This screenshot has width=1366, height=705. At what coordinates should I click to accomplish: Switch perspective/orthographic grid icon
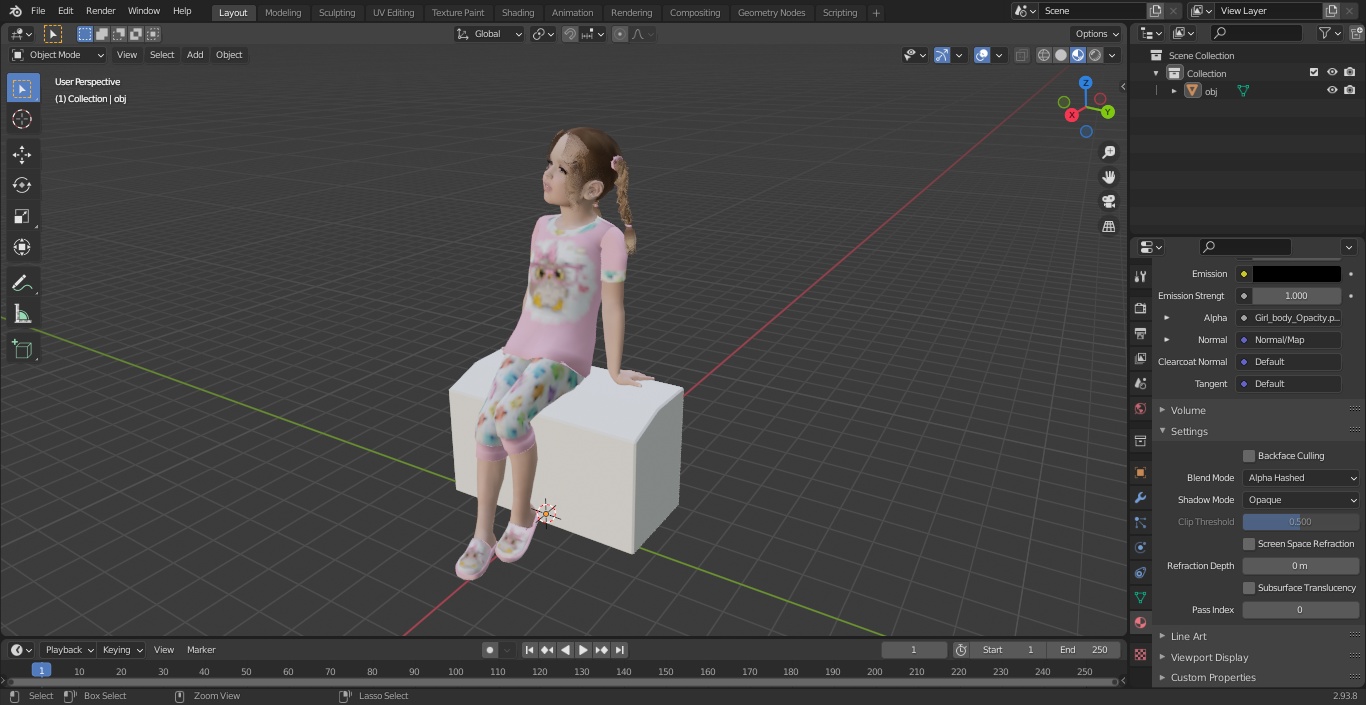(1108, 226)
